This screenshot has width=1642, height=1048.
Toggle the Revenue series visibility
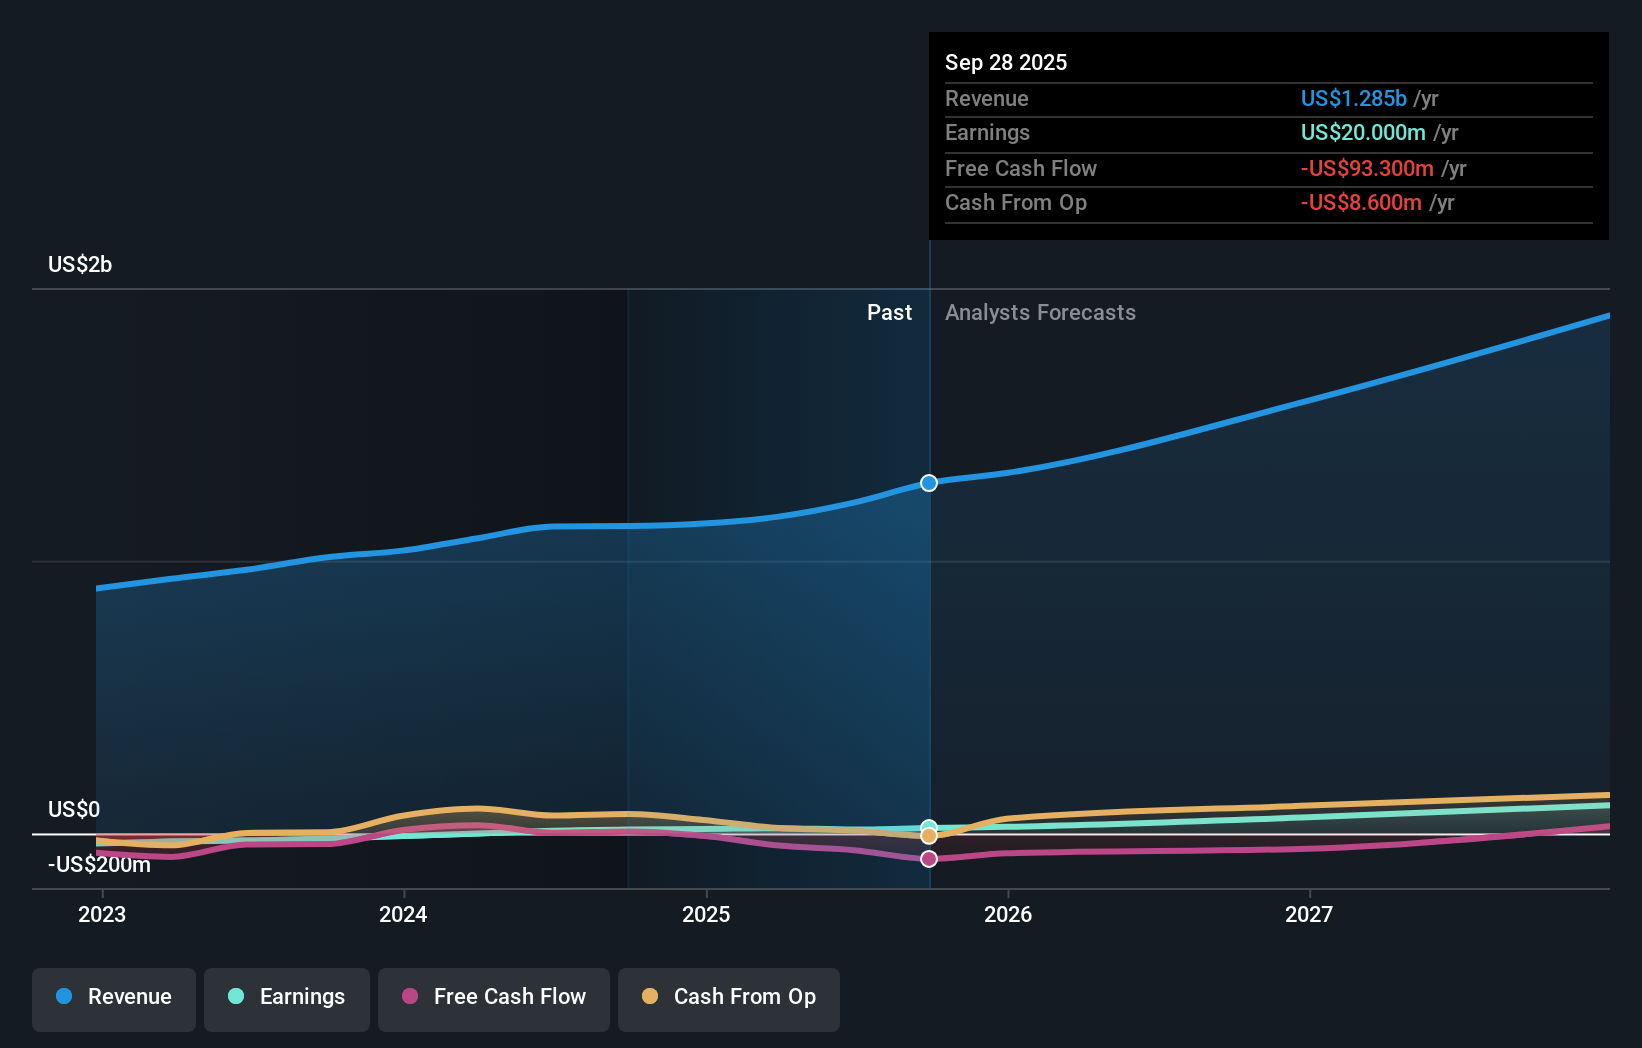coord(113,998)
